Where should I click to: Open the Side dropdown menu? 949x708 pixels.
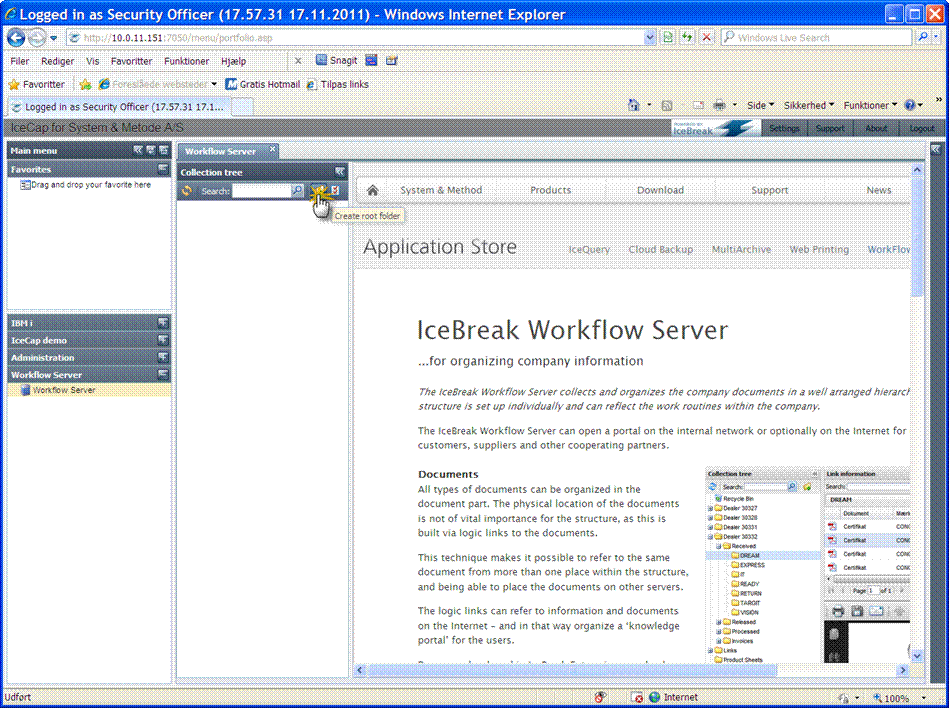point(760,105)
